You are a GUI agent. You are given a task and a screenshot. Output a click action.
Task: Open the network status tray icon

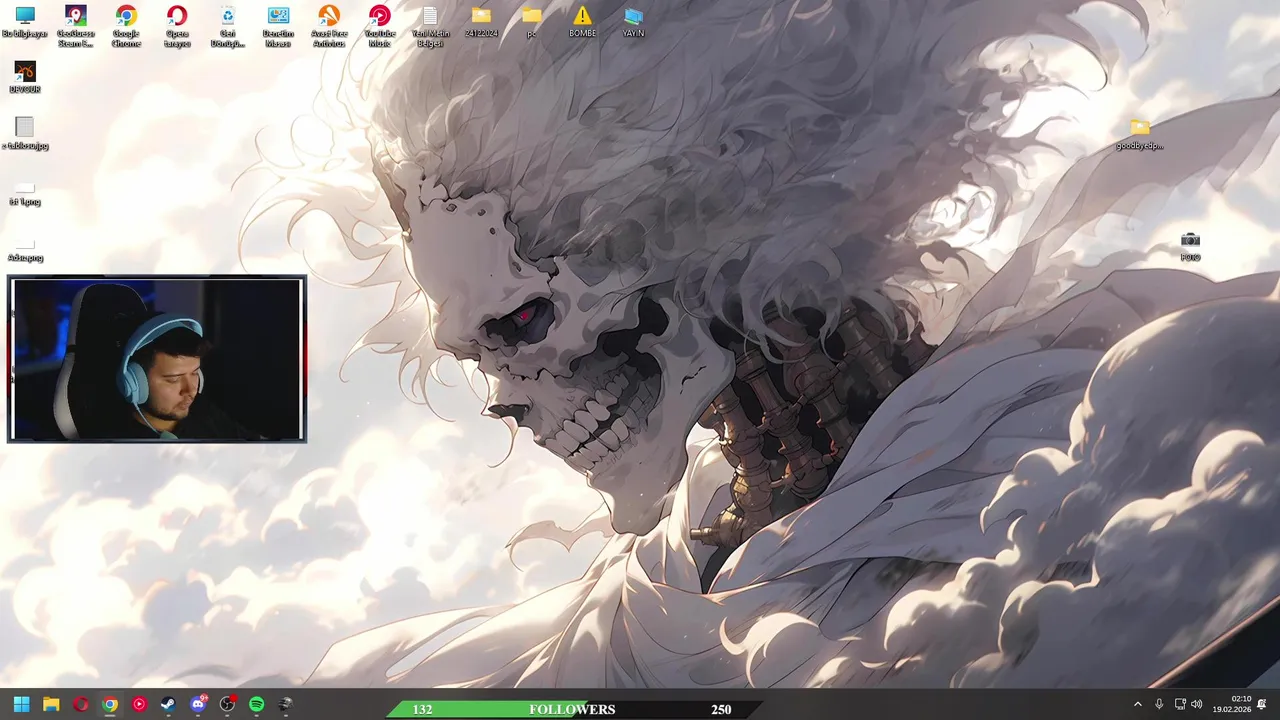click(x=1180, y=704)
